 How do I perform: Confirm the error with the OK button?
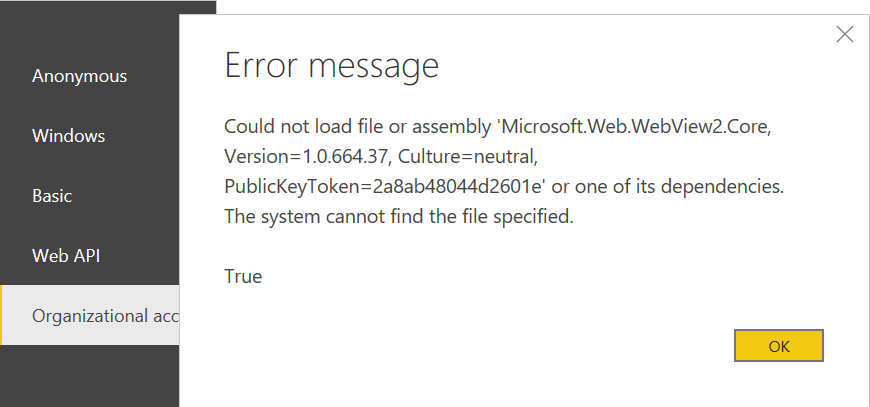778,346
